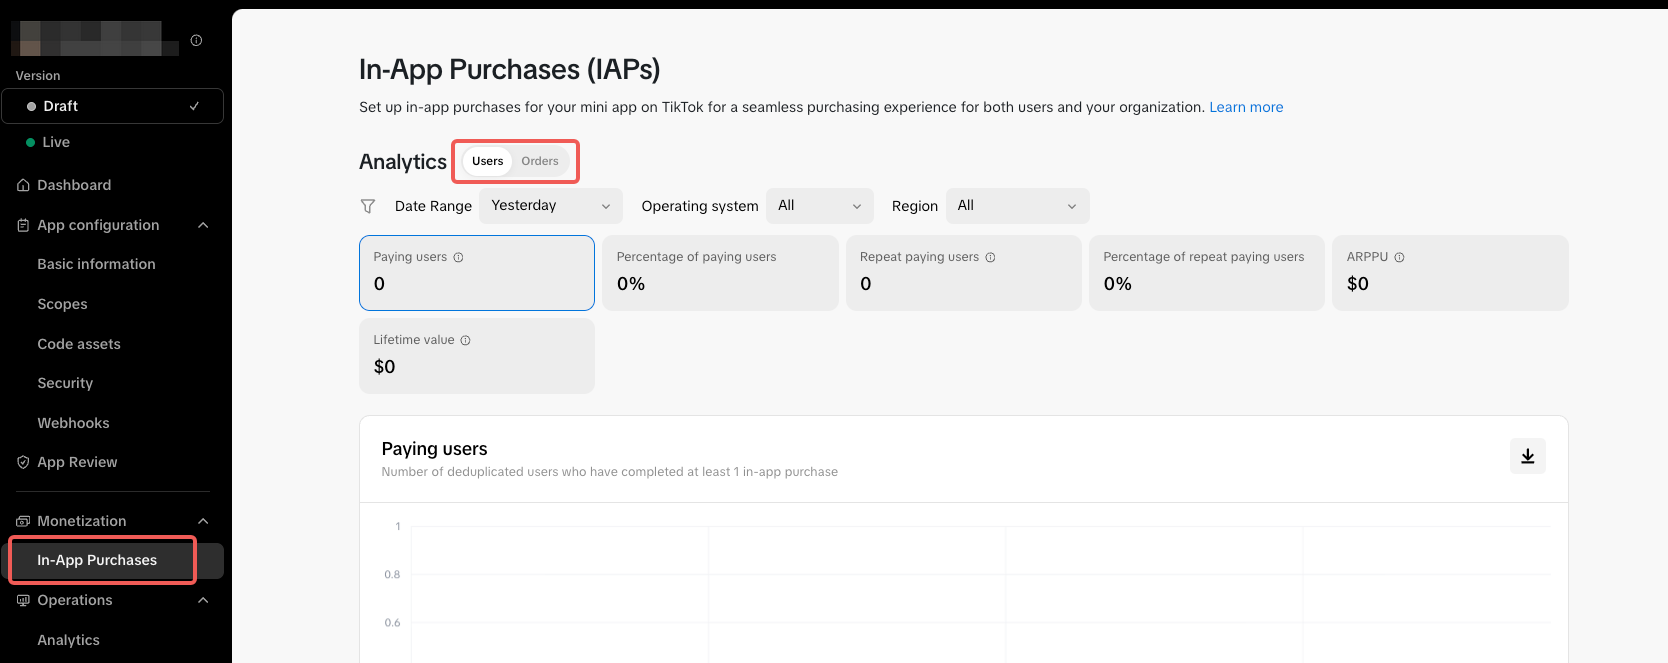Click info icon next to Paying users
Viewport: 1668px width, 663px height.
pos(458,257)
